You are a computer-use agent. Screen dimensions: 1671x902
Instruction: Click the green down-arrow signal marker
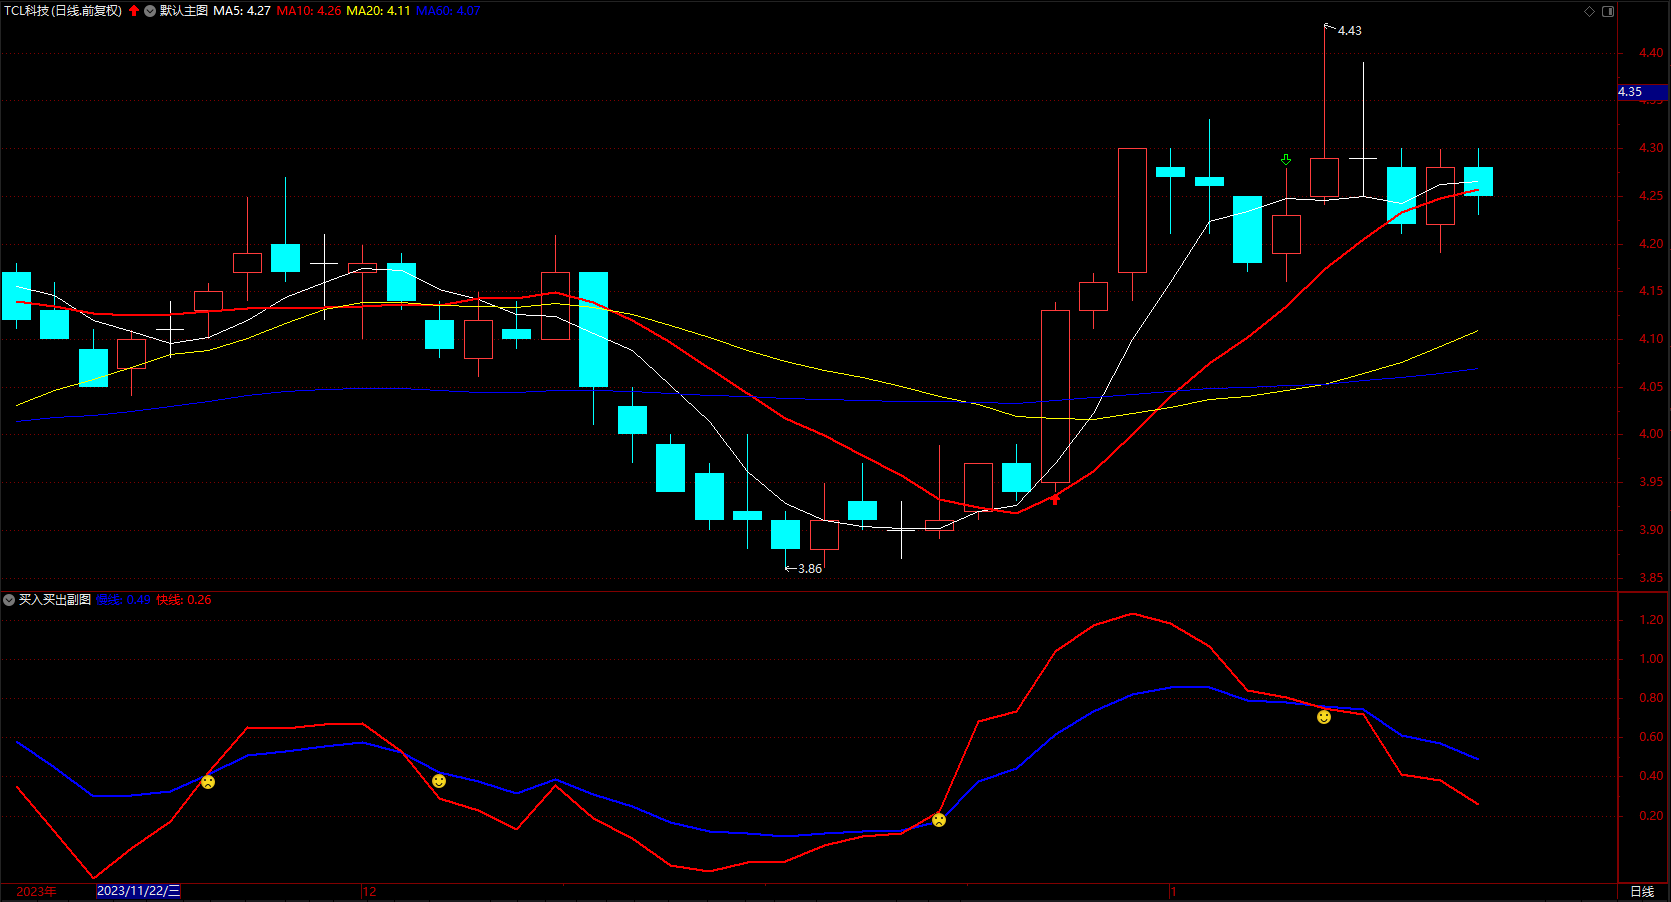point(1286,160)
